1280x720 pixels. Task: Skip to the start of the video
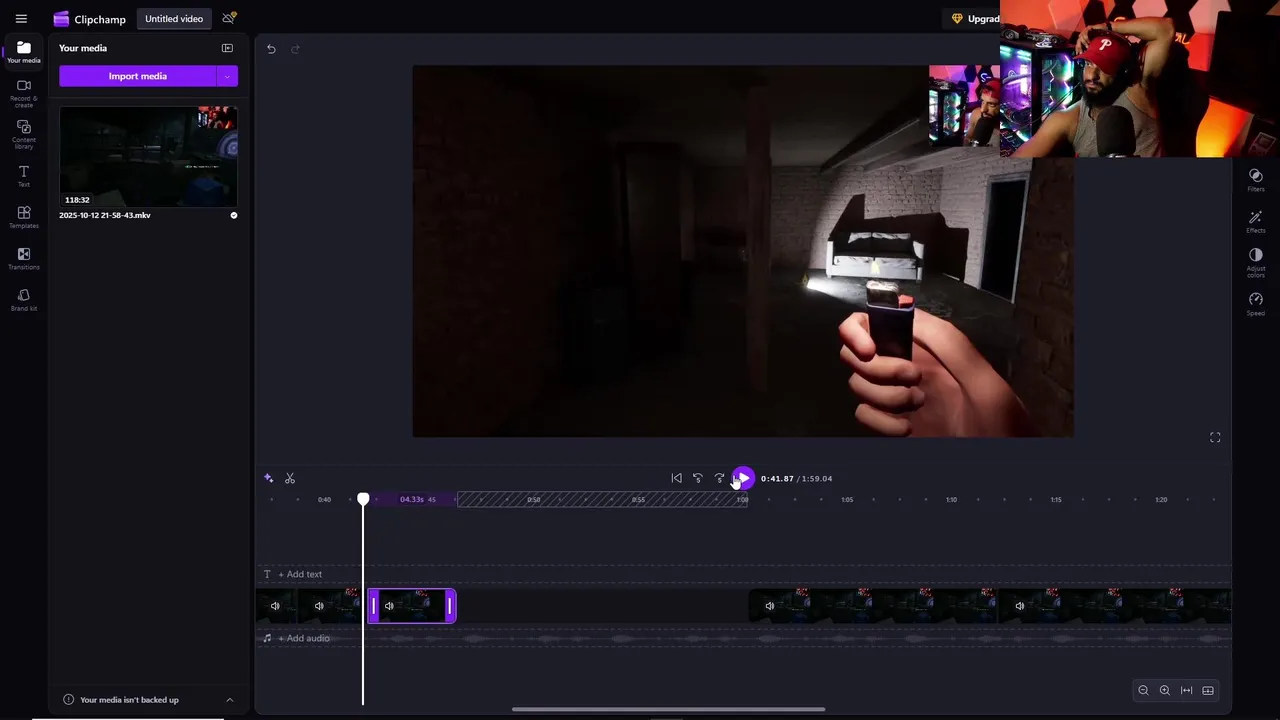click(x=676, y=478)
